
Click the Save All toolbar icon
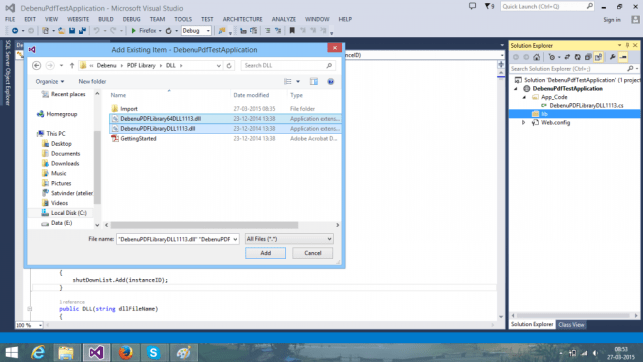(82, 31)
